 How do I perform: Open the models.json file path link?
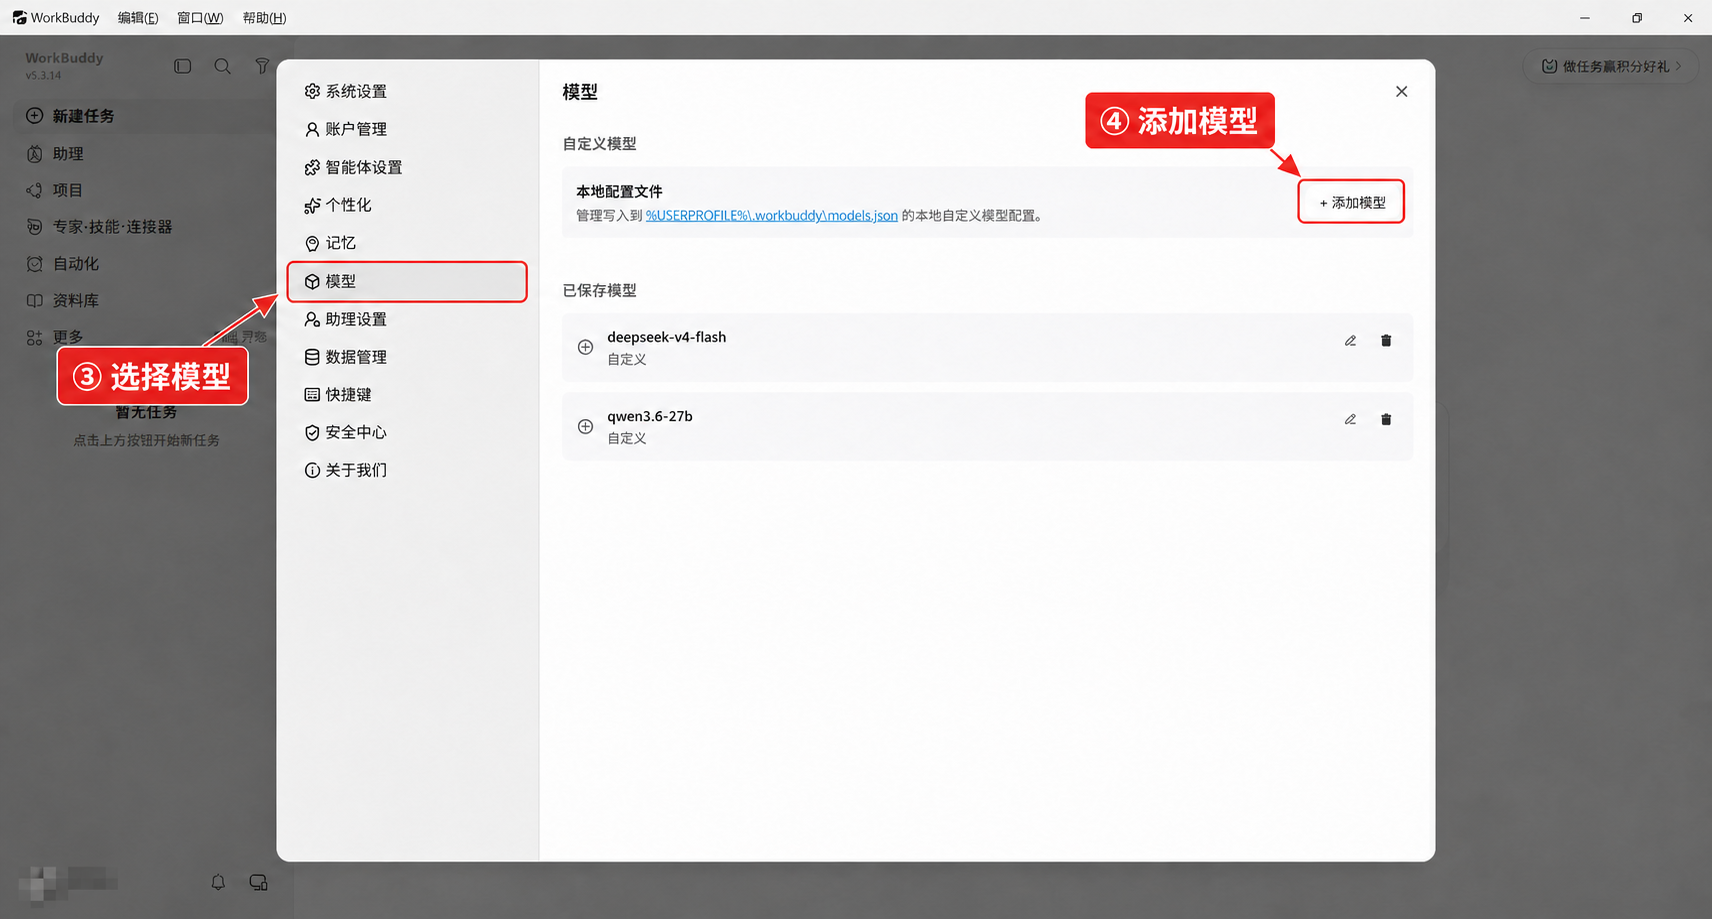771,216
